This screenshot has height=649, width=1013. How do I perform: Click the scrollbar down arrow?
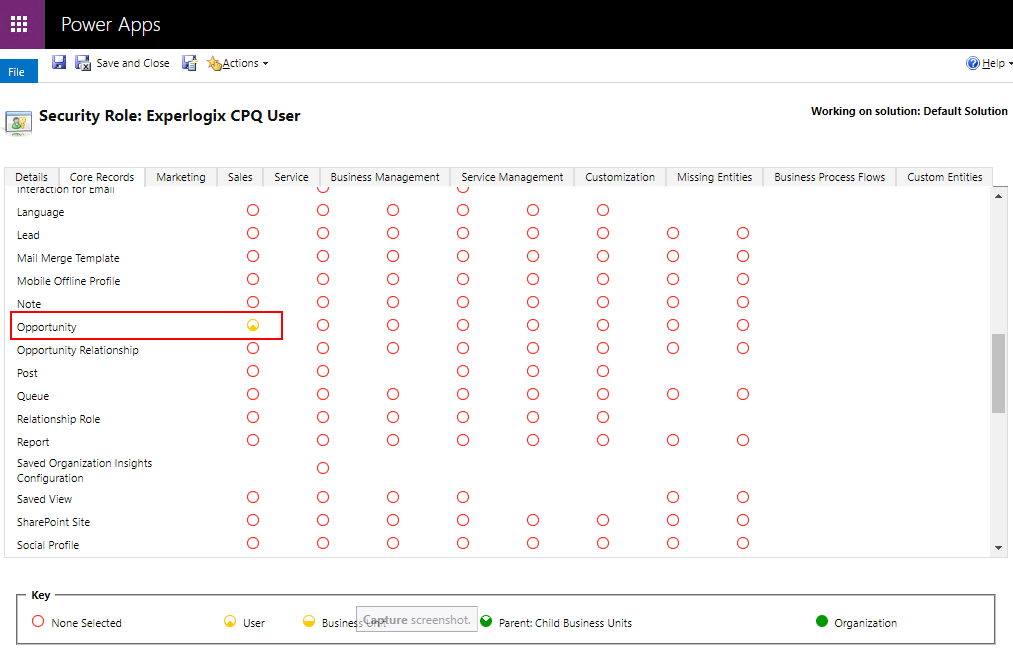point(999,548)
